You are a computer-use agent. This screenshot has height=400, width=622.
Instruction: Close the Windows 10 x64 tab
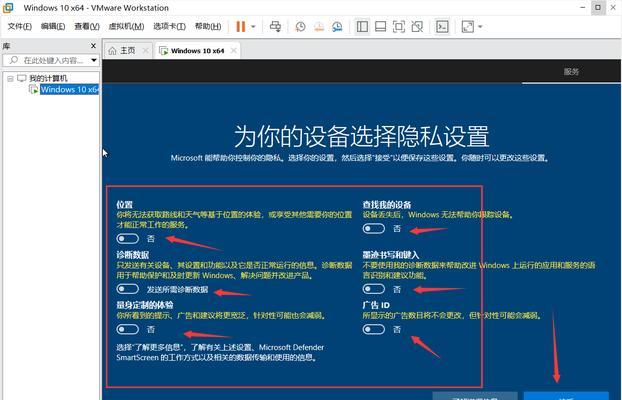[234, 50]
